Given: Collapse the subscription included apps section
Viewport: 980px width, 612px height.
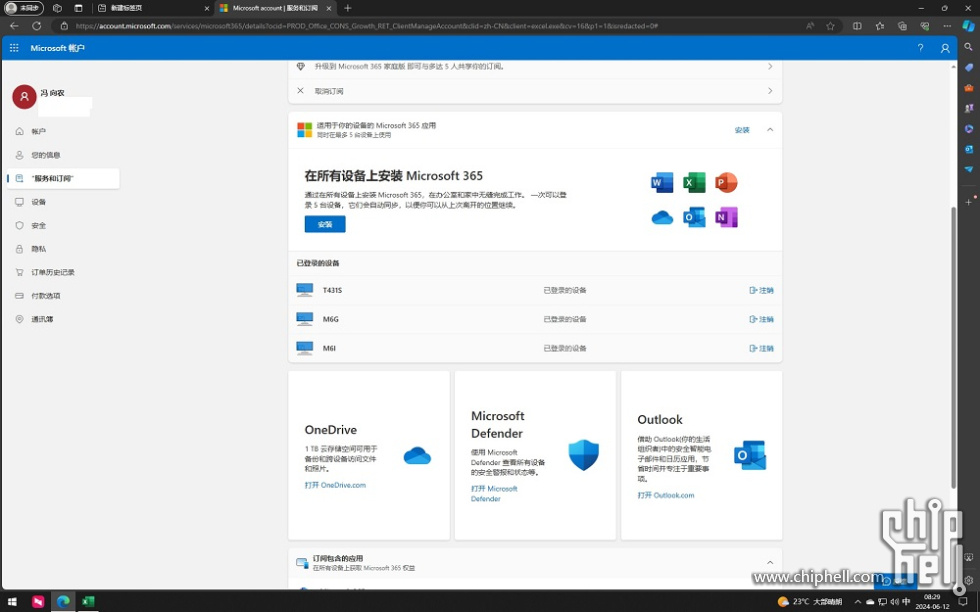Looking at the screenshot, I should (770, 563).
